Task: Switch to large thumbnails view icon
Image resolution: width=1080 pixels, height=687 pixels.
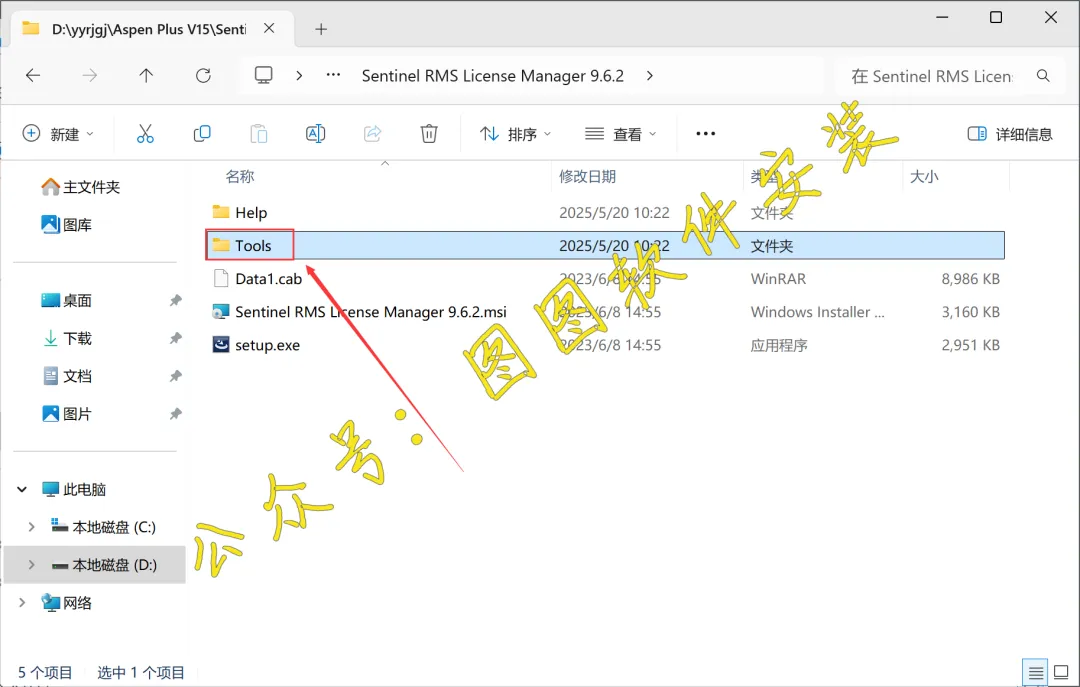Action: 1061,673
